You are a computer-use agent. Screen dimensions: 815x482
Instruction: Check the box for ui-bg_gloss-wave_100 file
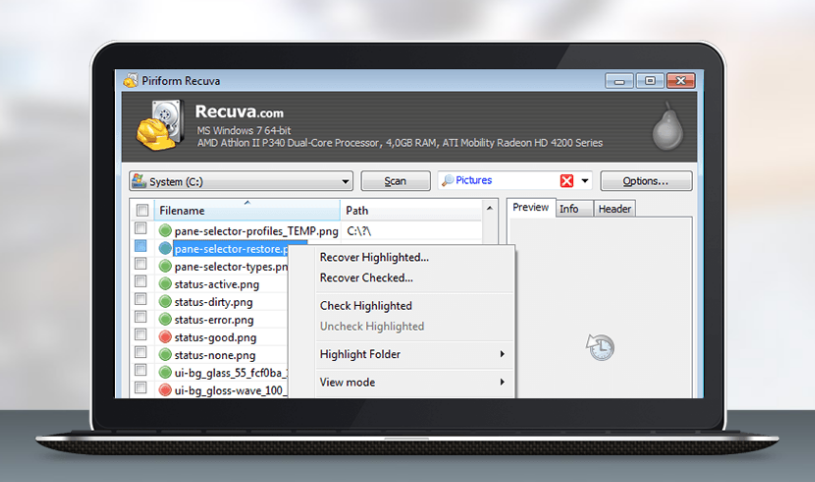[140, 387]
